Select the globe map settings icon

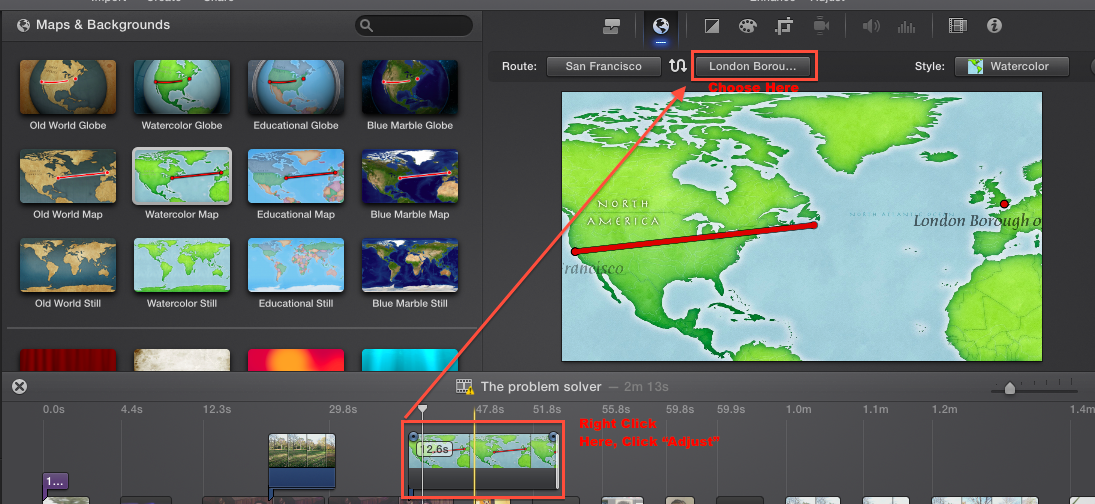pyautogui.click(x=661, y=26)
